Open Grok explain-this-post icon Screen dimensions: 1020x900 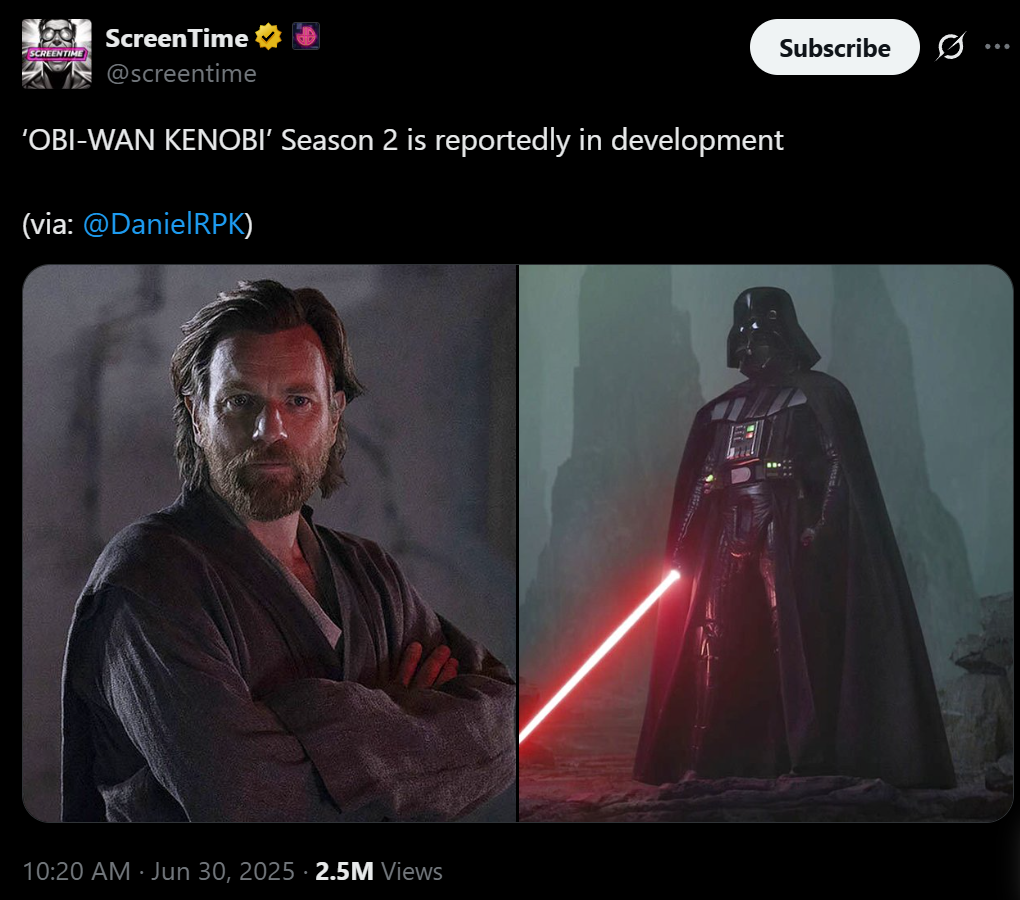951,47
